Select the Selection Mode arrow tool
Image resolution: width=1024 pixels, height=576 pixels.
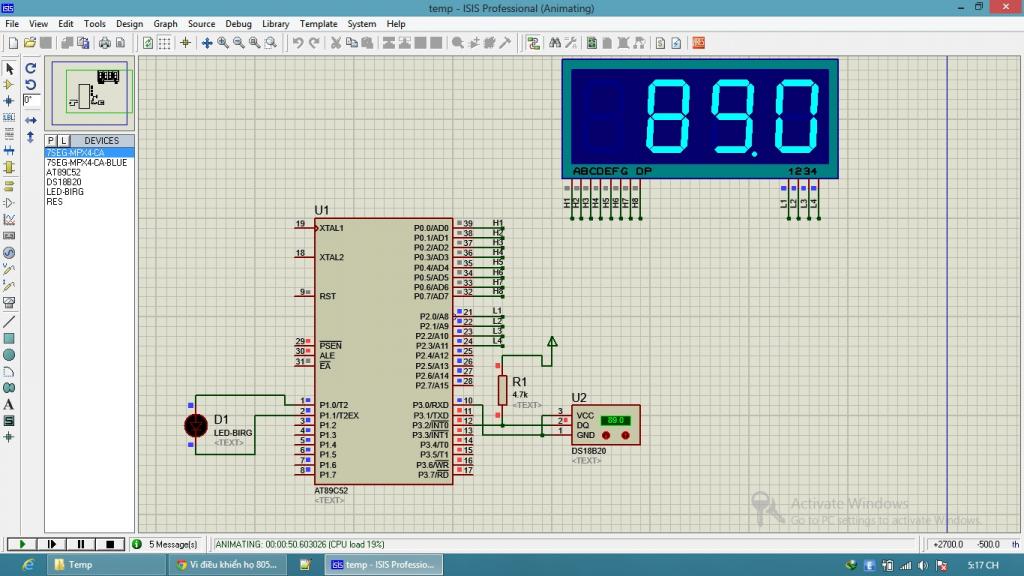9,69
